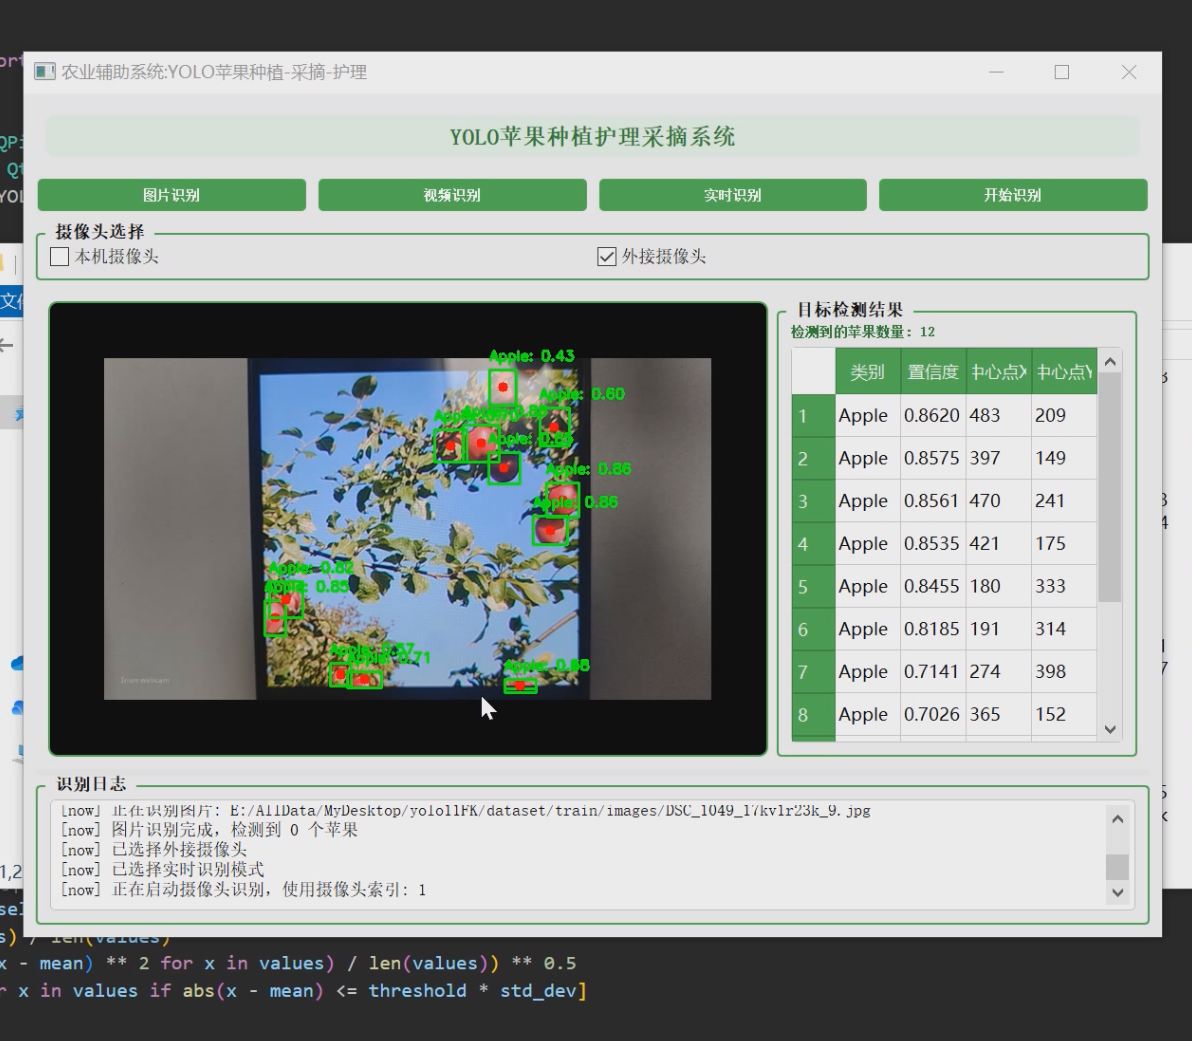
Task: Click confidence cell 0.7141
Action: click(934, 671)
